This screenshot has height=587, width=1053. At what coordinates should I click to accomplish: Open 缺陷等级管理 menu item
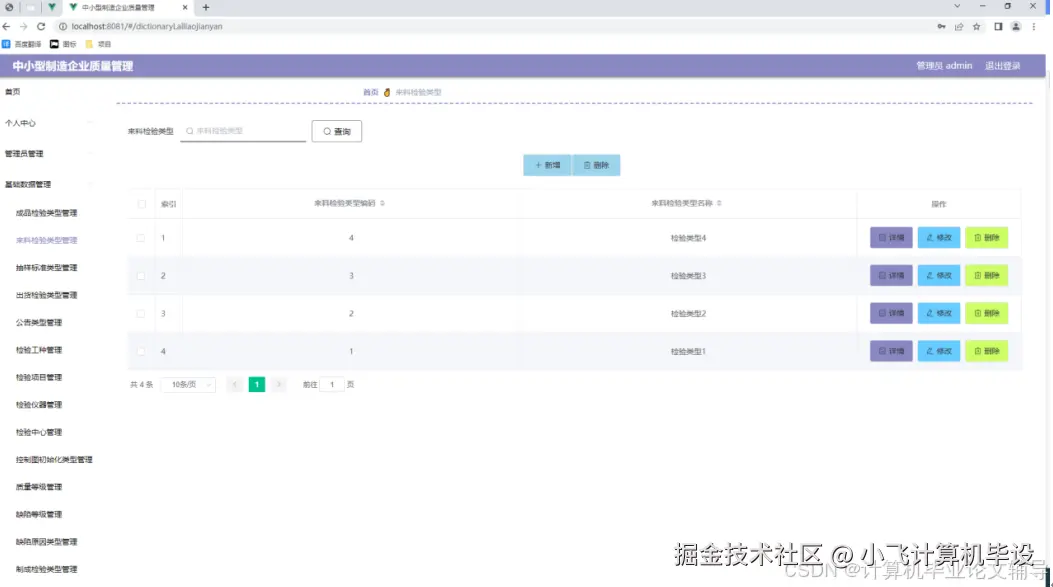pyautogui.click(x=39, y=514)
